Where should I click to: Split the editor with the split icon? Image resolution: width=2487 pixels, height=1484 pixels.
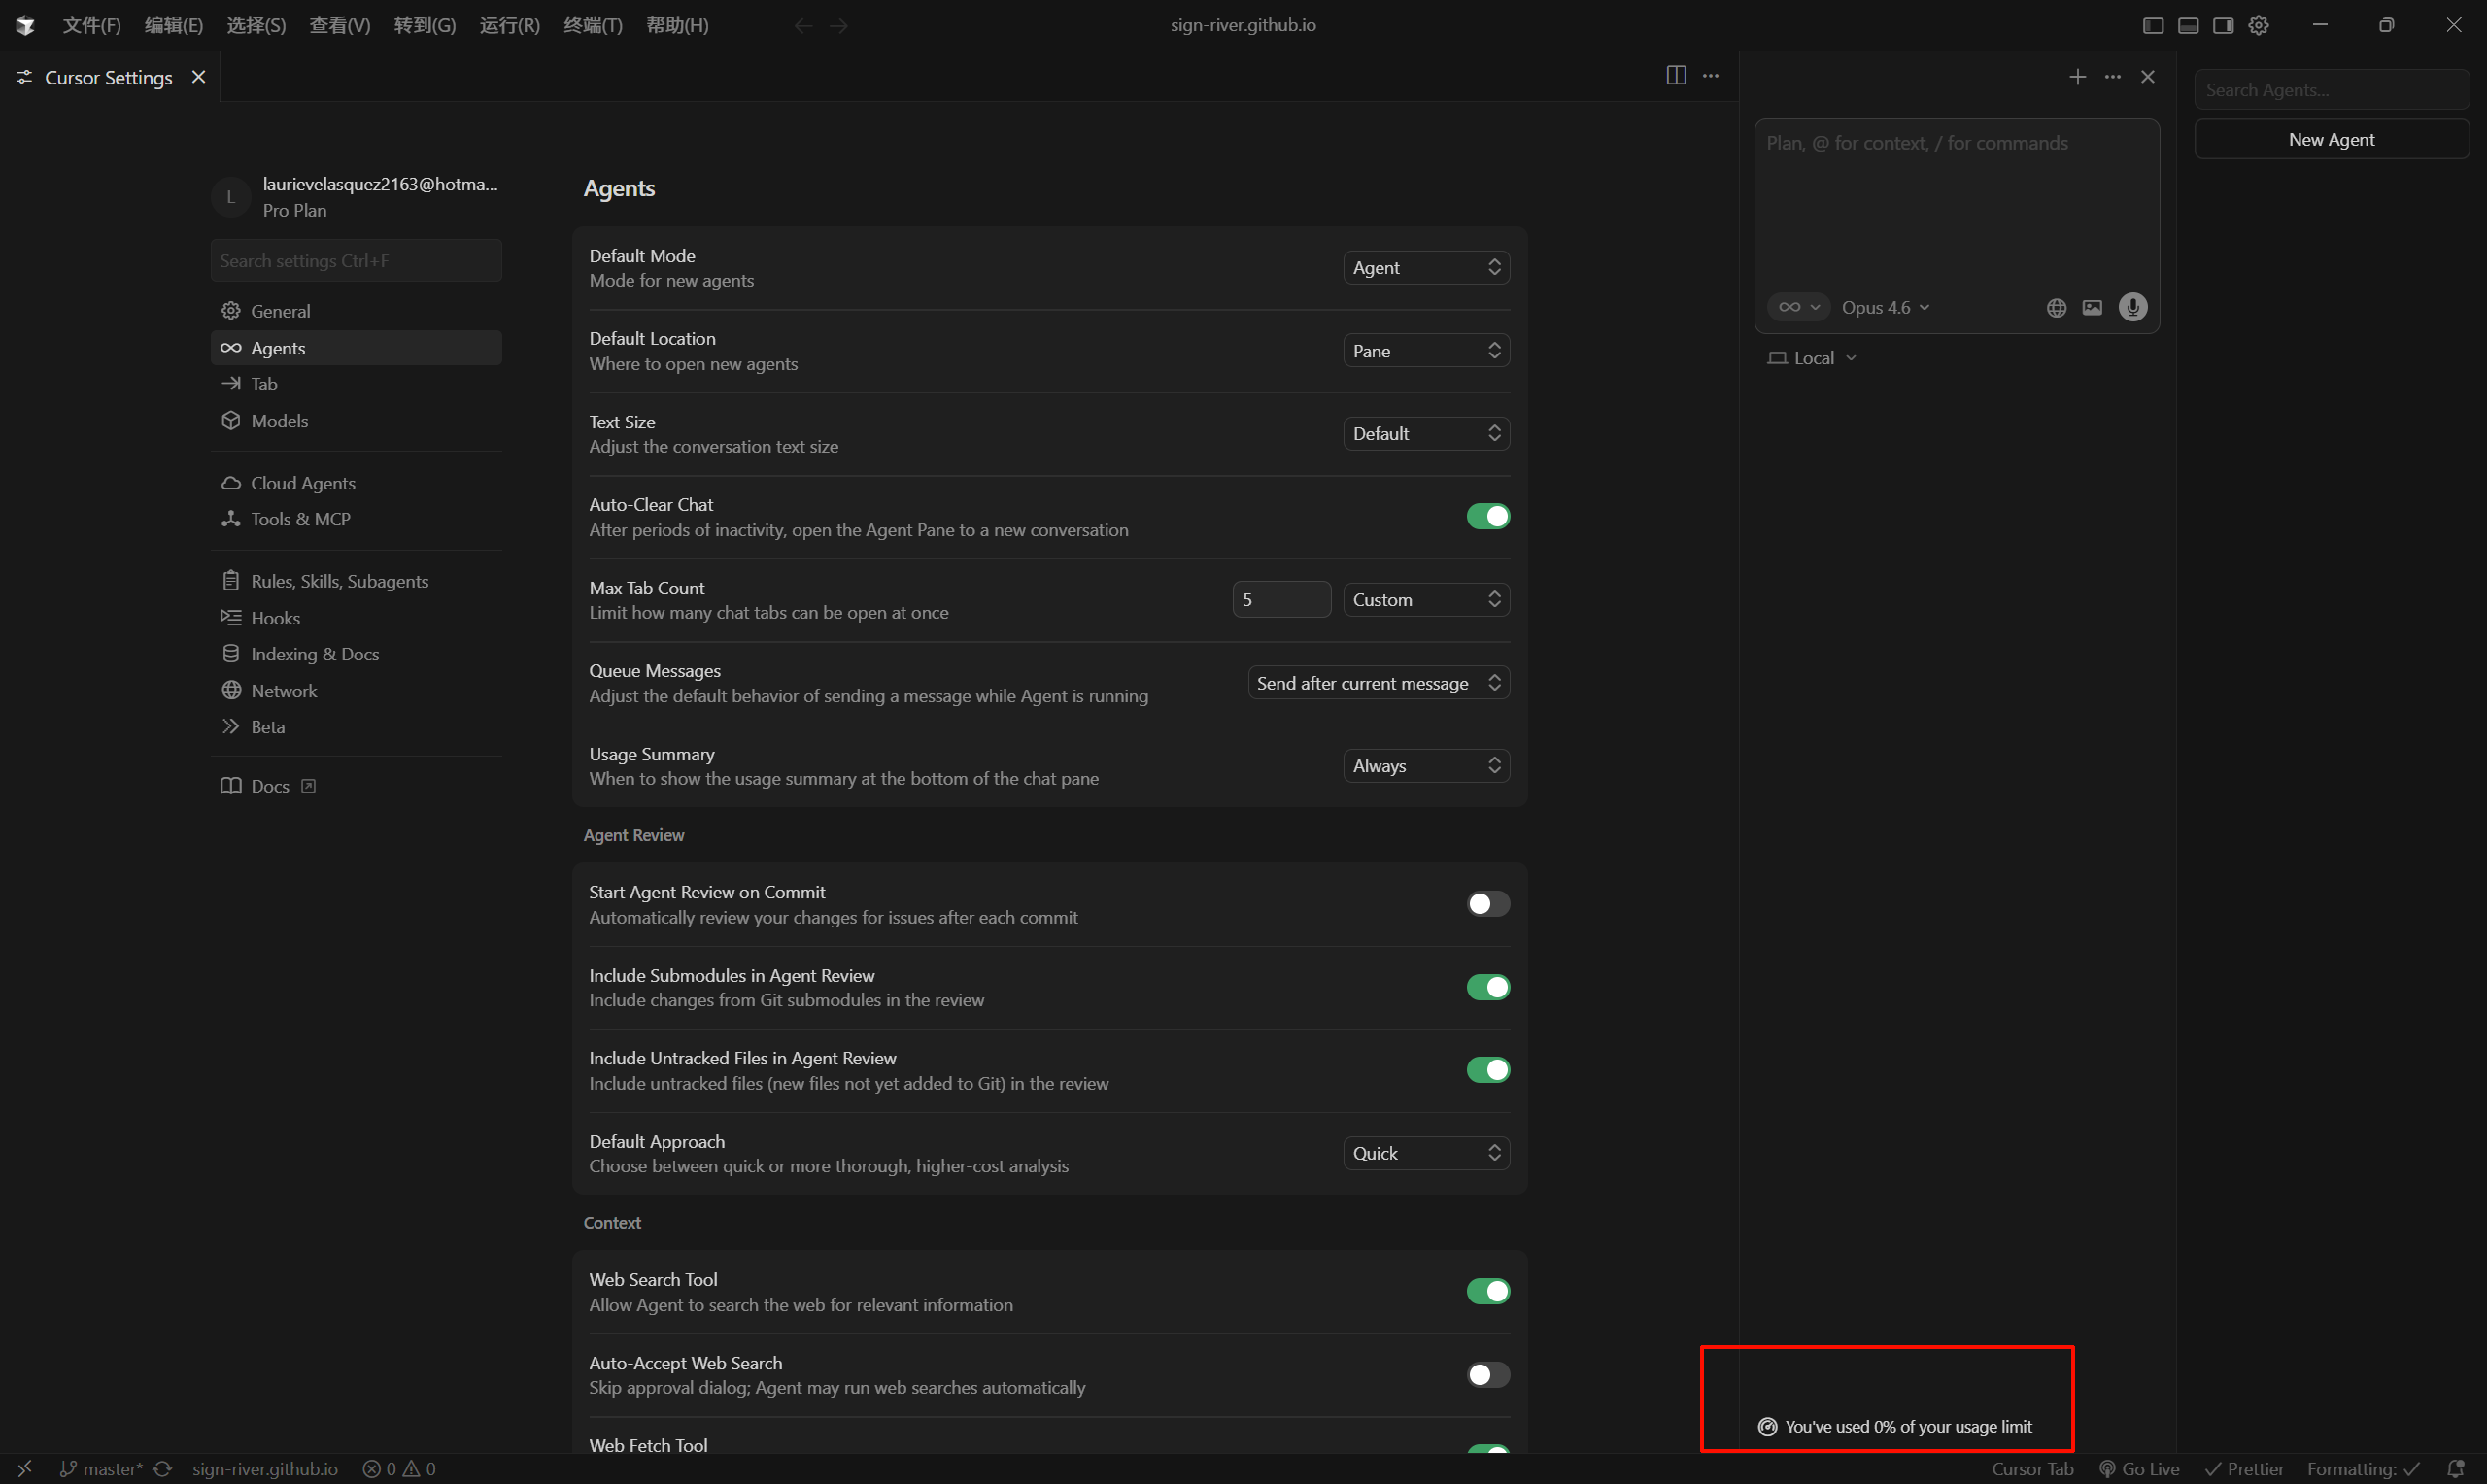(x=1676, y=76)
